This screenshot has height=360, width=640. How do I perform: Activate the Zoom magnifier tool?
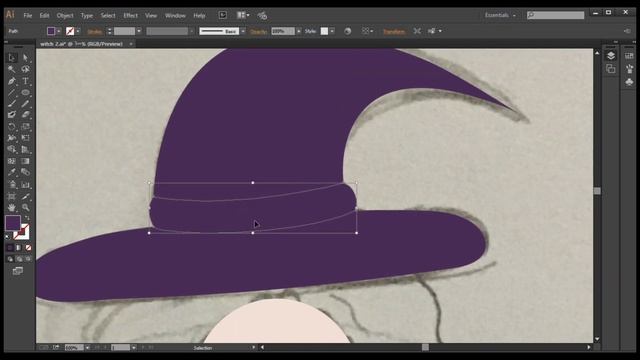(25, 208)
